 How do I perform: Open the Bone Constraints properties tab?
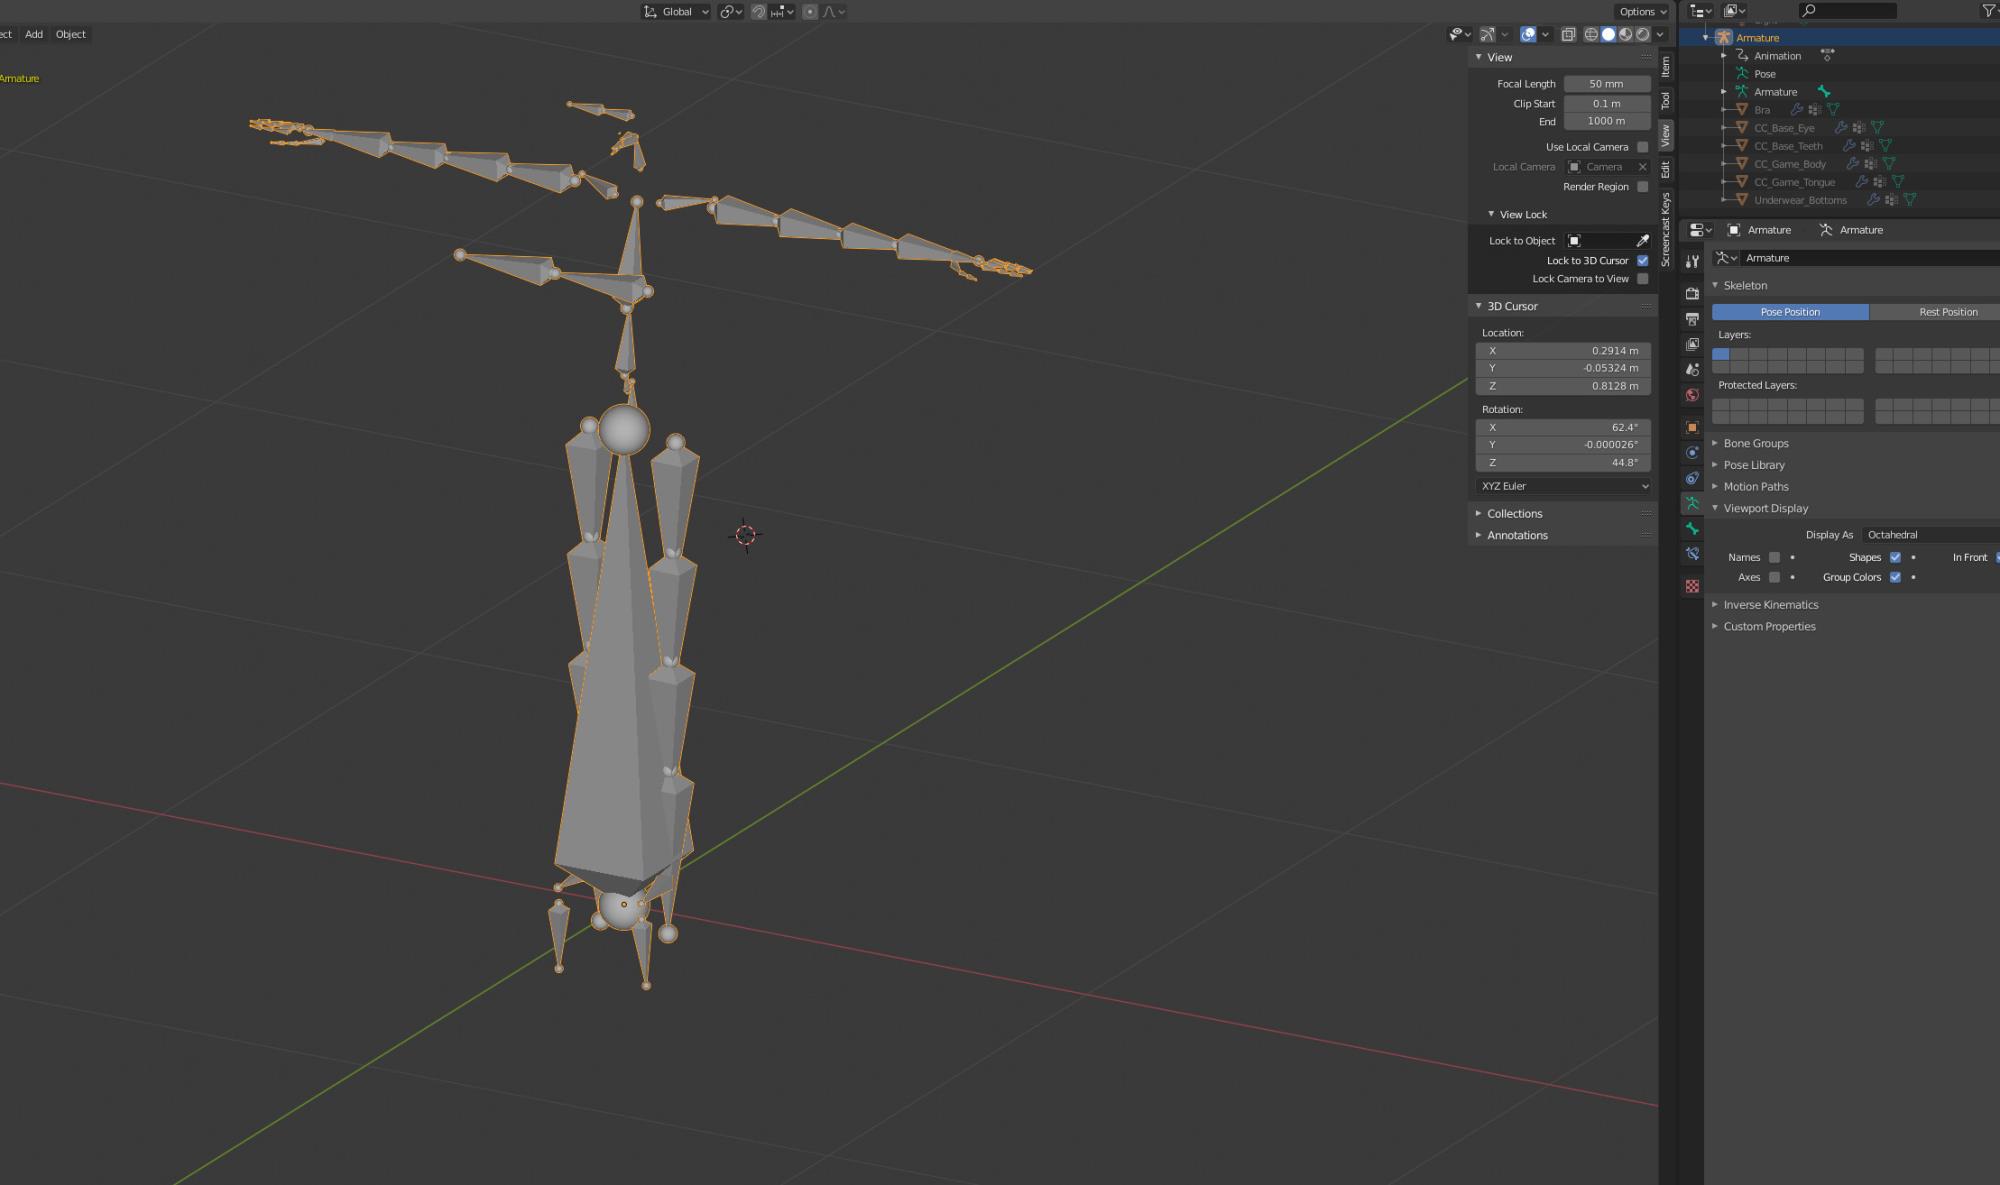(x=1692, y=553)
